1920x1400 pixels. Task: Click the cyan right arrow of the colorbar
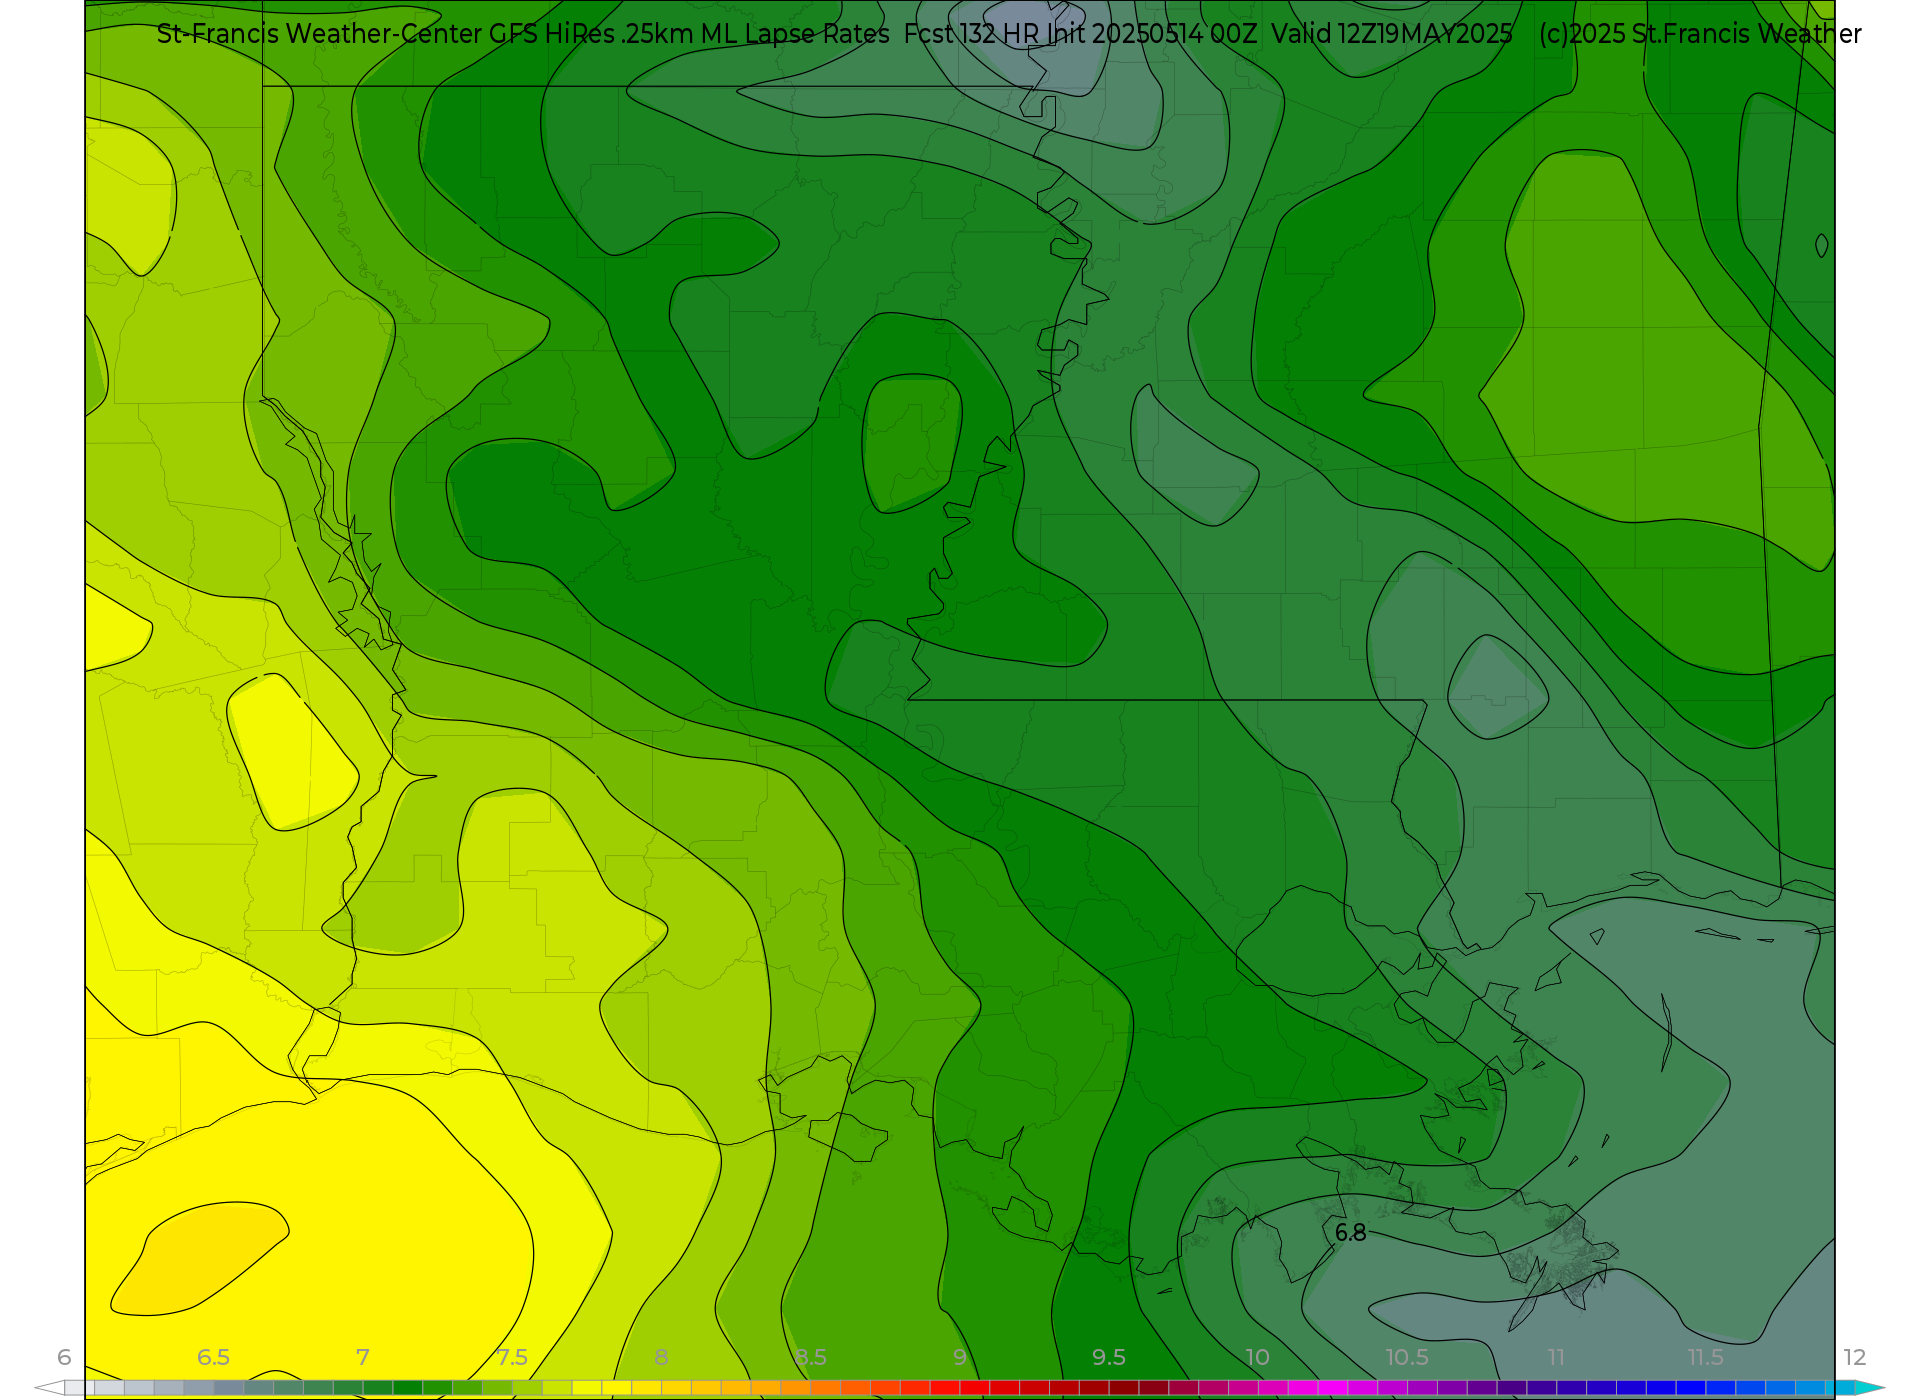coord(1869,1388)
